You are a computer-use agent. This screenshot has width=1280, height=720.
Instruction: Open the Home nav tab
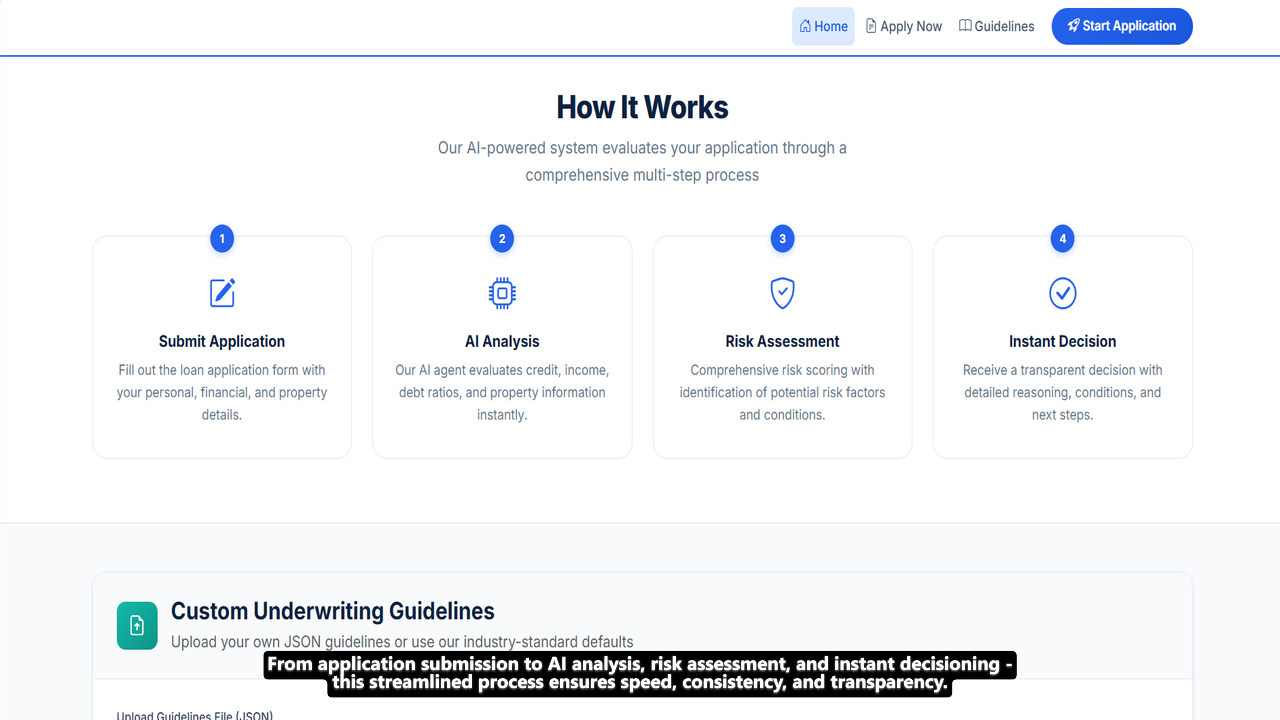823,26
